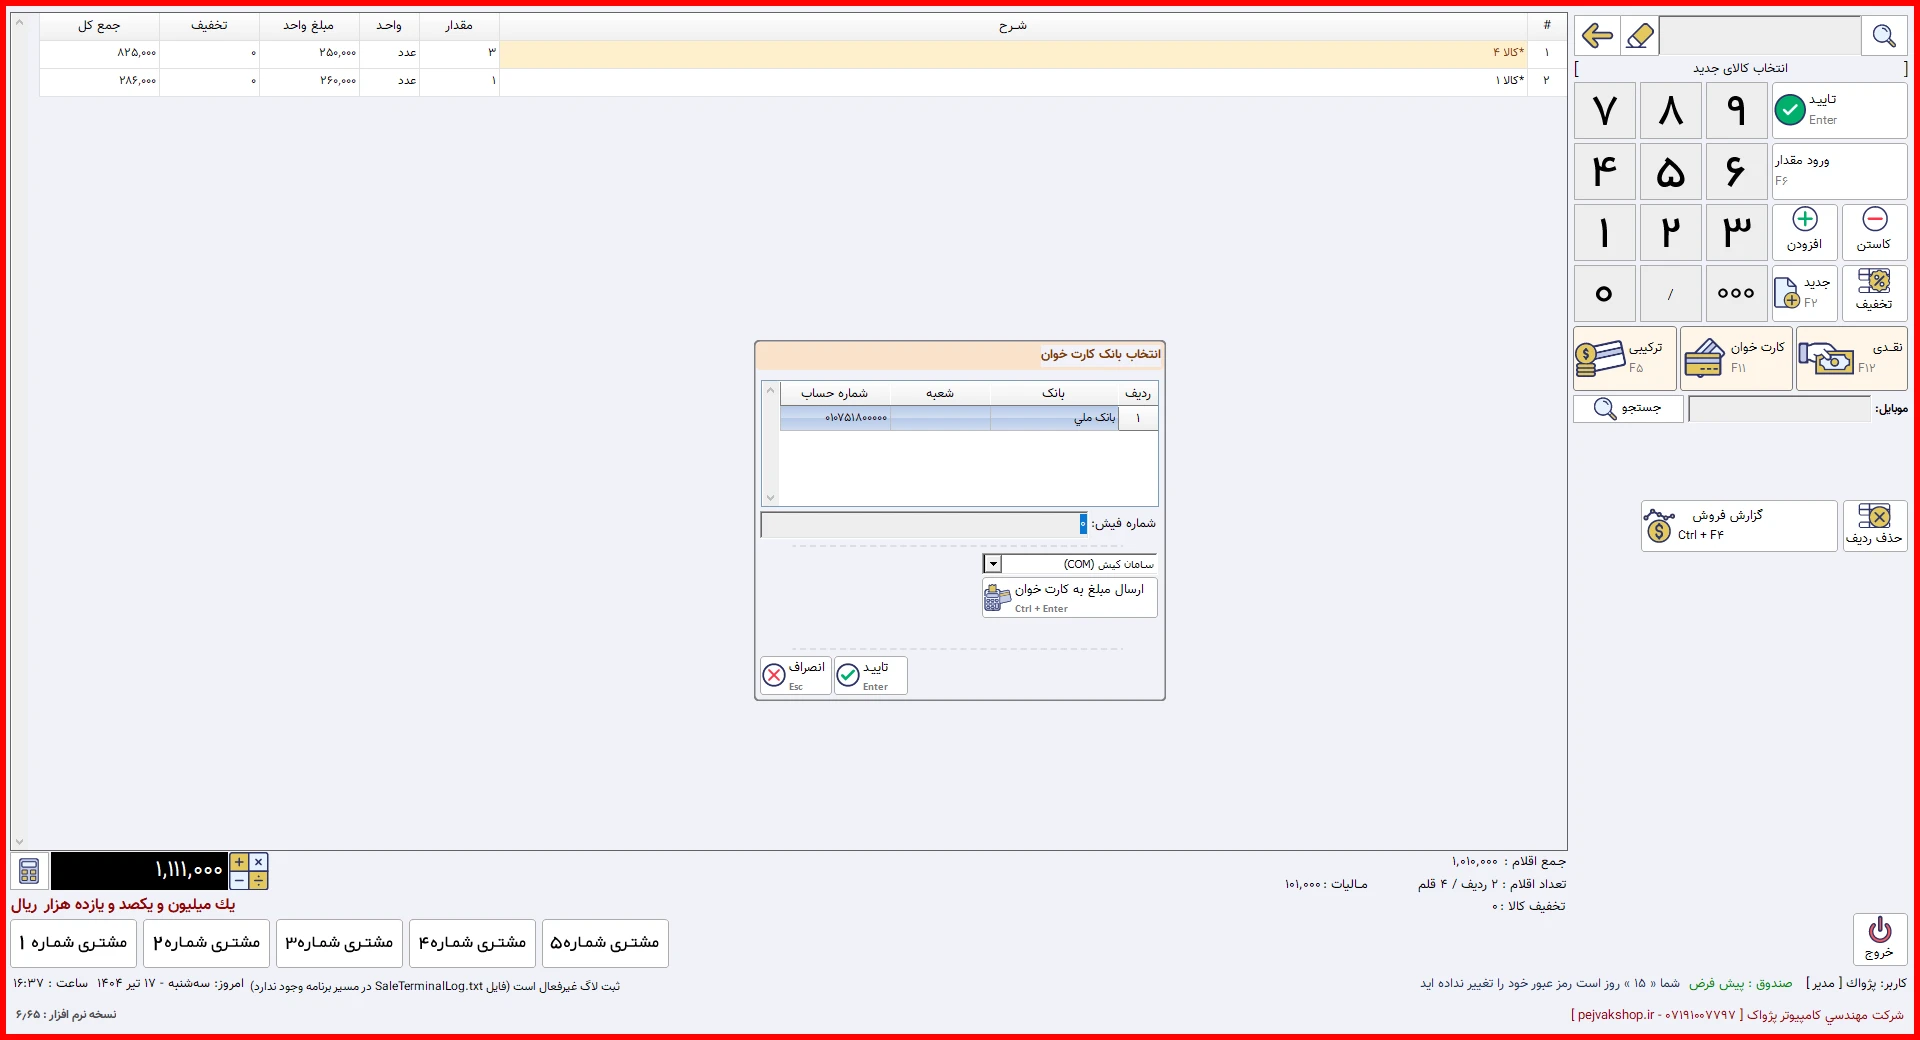Apply a discount using the تخفیف icon
This screenshot has height=1040, width=1920.
click(1875, 293)
